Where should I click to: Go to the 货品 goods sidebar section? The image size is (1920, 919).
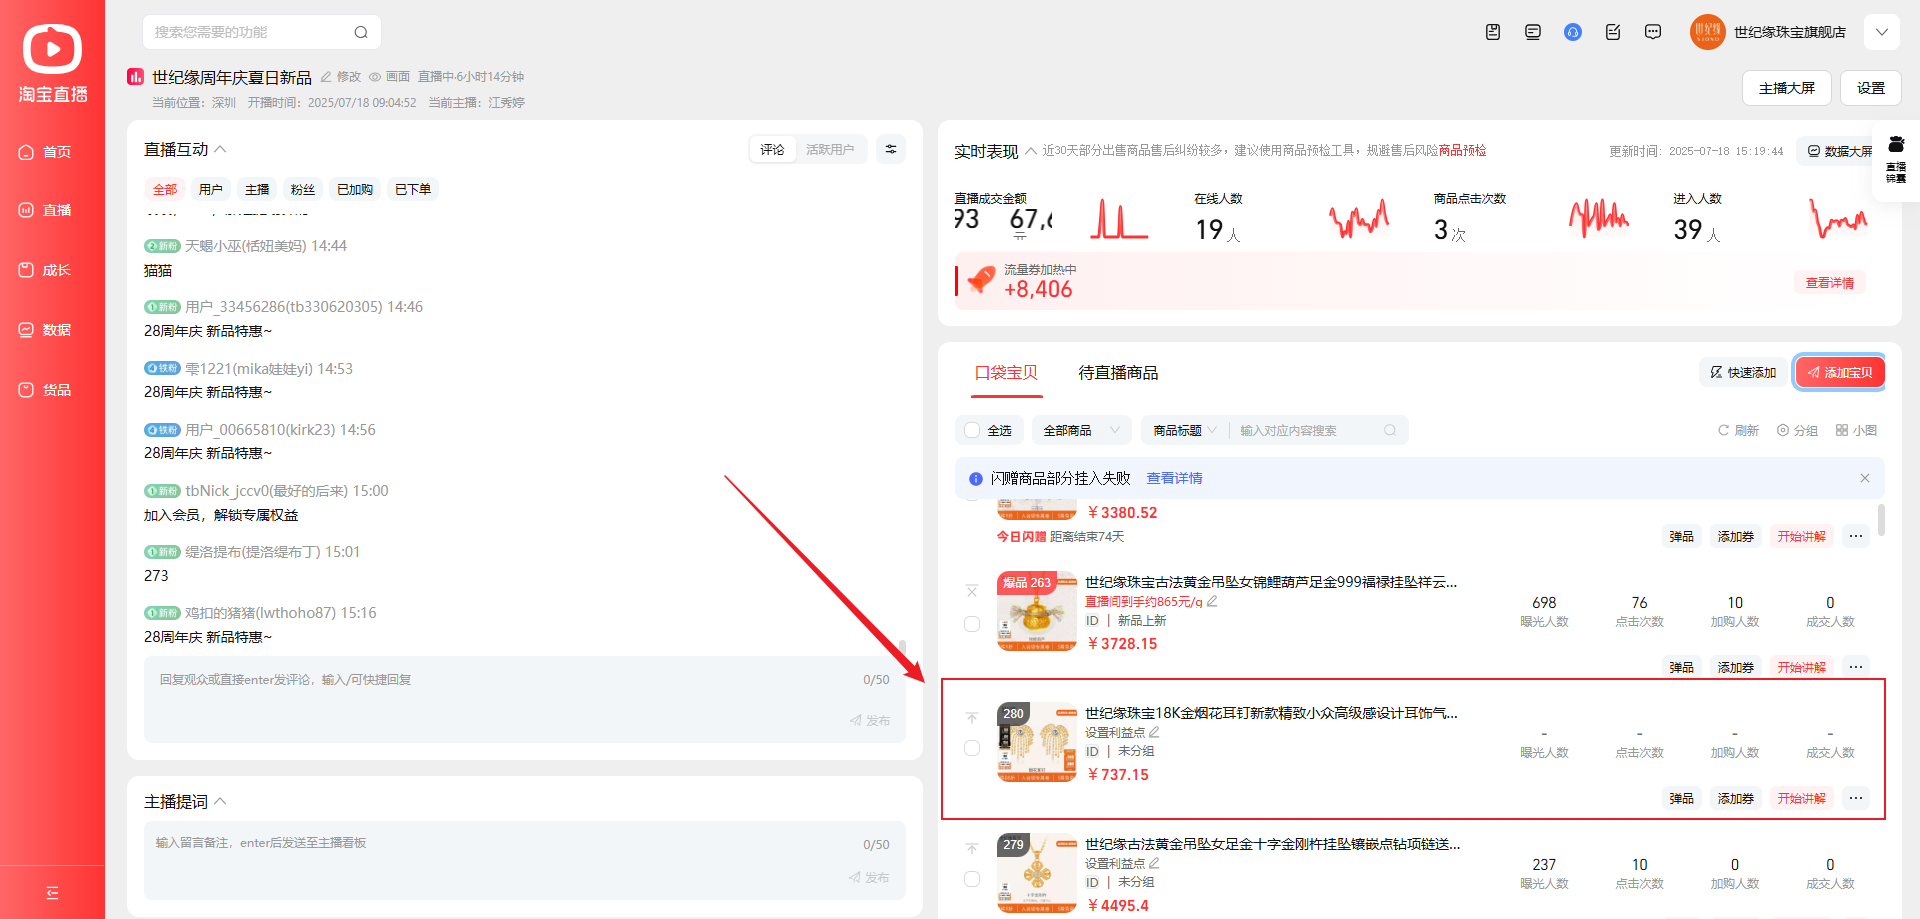pos(27,390)
